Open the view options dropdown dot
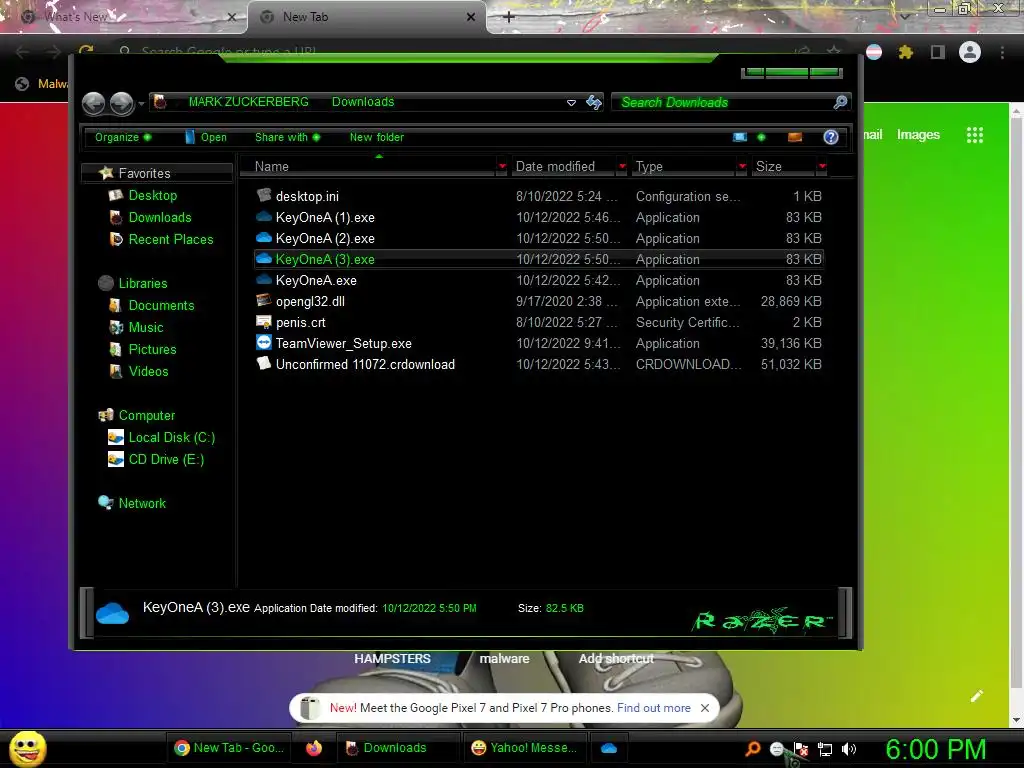The image size is (1024, 768). tap(761, 137)
